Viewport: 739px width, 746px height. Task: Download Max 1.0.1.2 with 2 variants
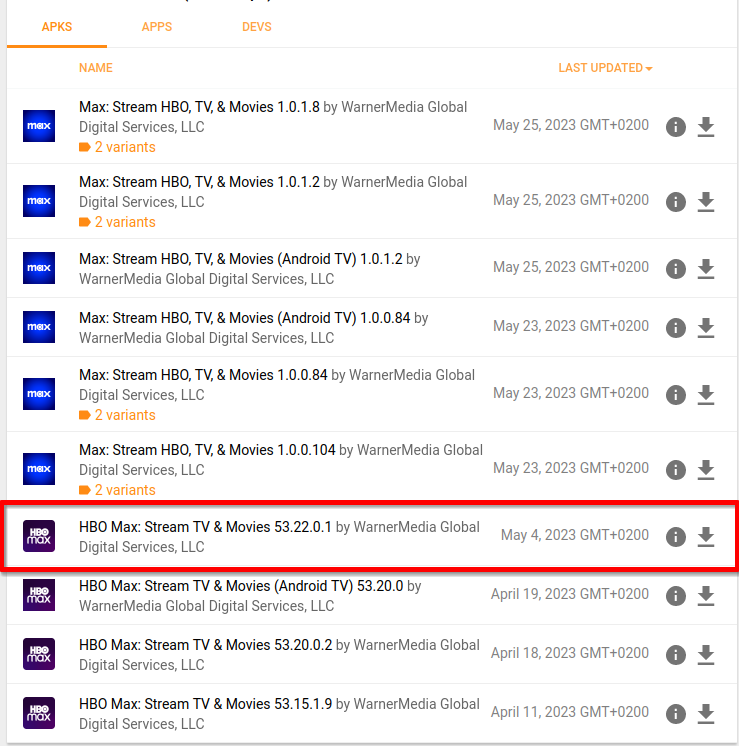coord(706,202)
